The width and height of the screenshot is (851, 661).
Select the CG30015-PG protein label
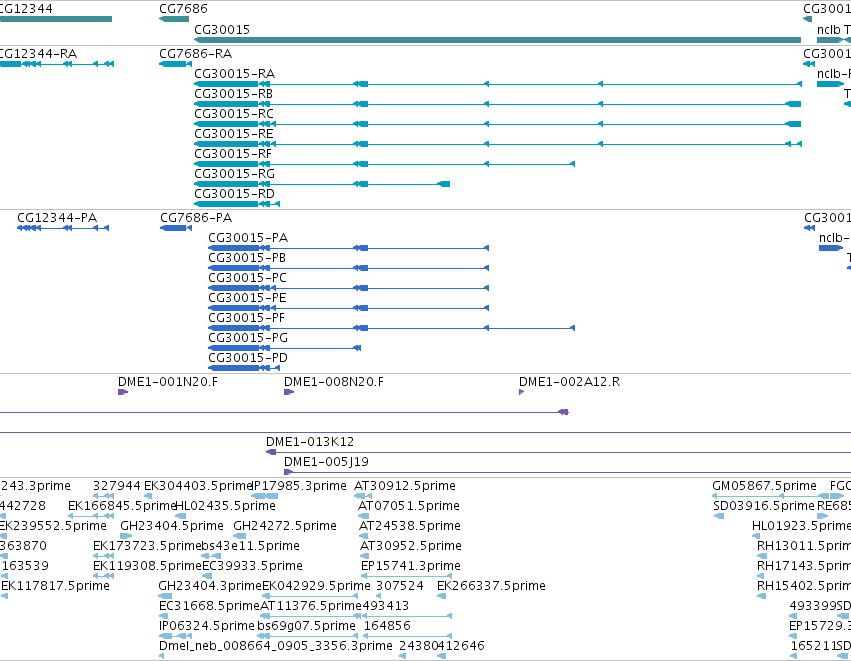click(248, 338)
